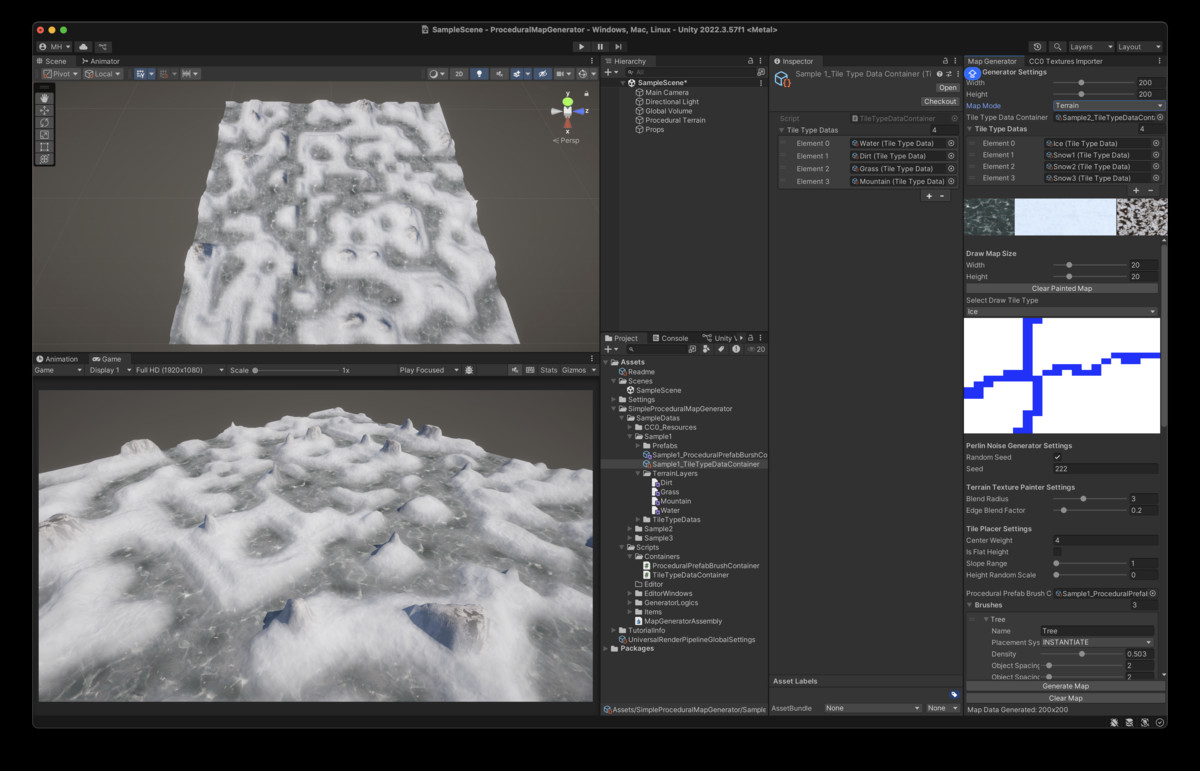Select the Rect tool in Scene view
Screen dimensions: 1200x771
(x=44, y=146)
